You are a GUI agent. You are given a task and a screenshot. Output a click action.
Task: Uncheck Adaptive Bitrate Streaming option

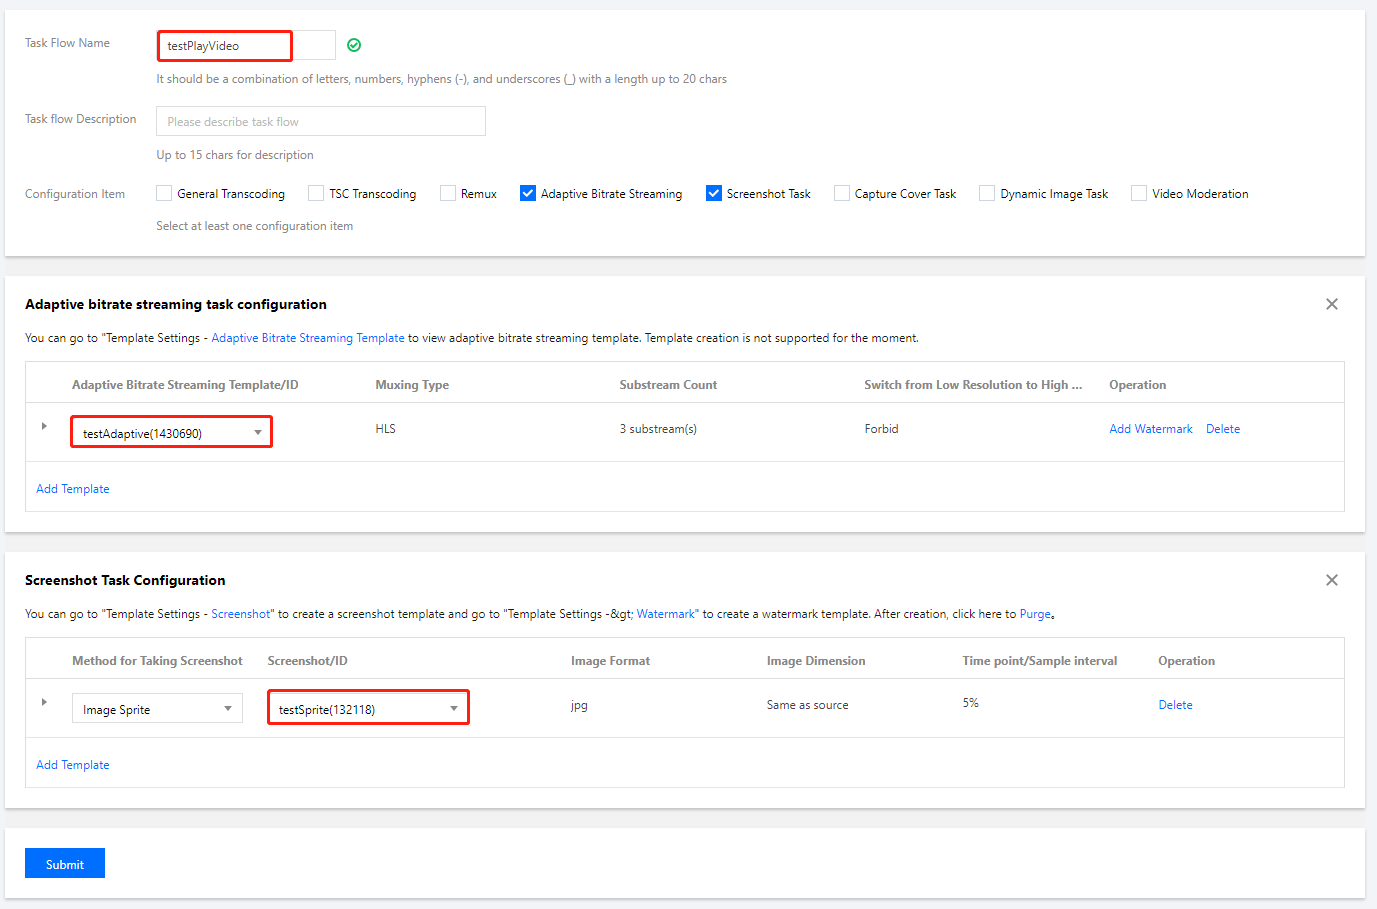point(528,193)
